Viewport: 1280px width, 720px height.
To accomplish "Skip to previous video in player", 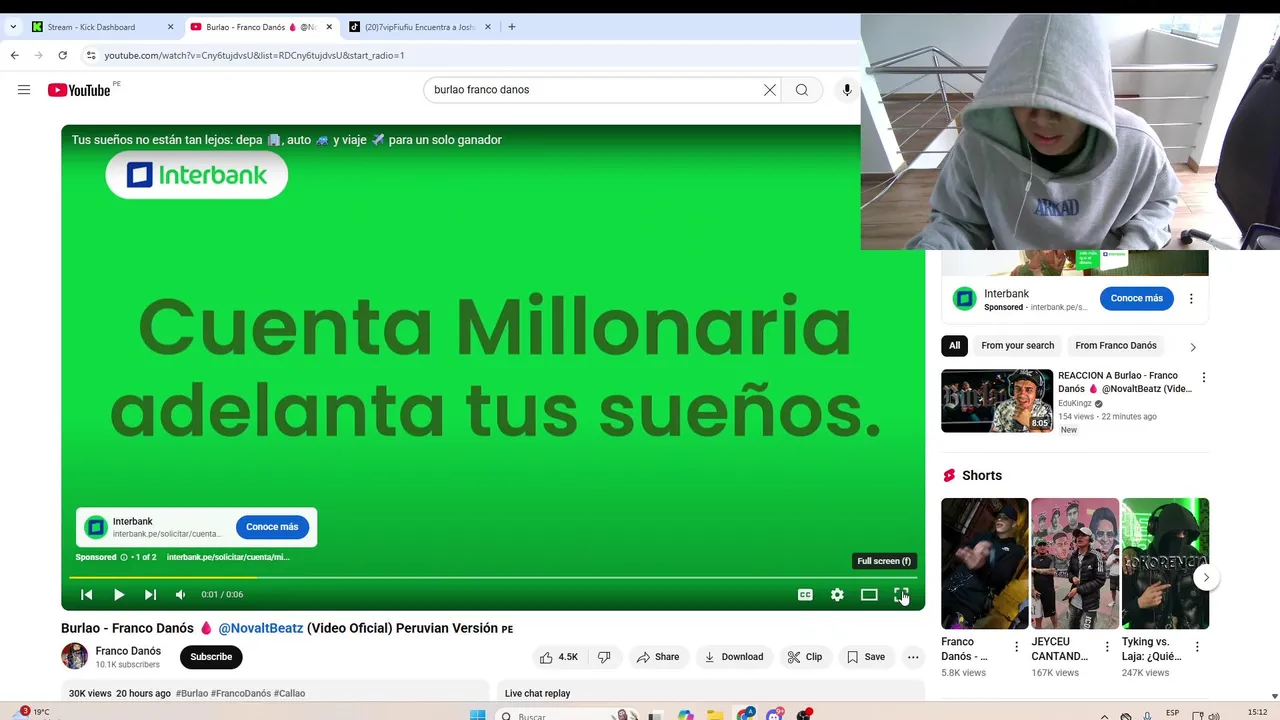I will [x=87, y=594].
